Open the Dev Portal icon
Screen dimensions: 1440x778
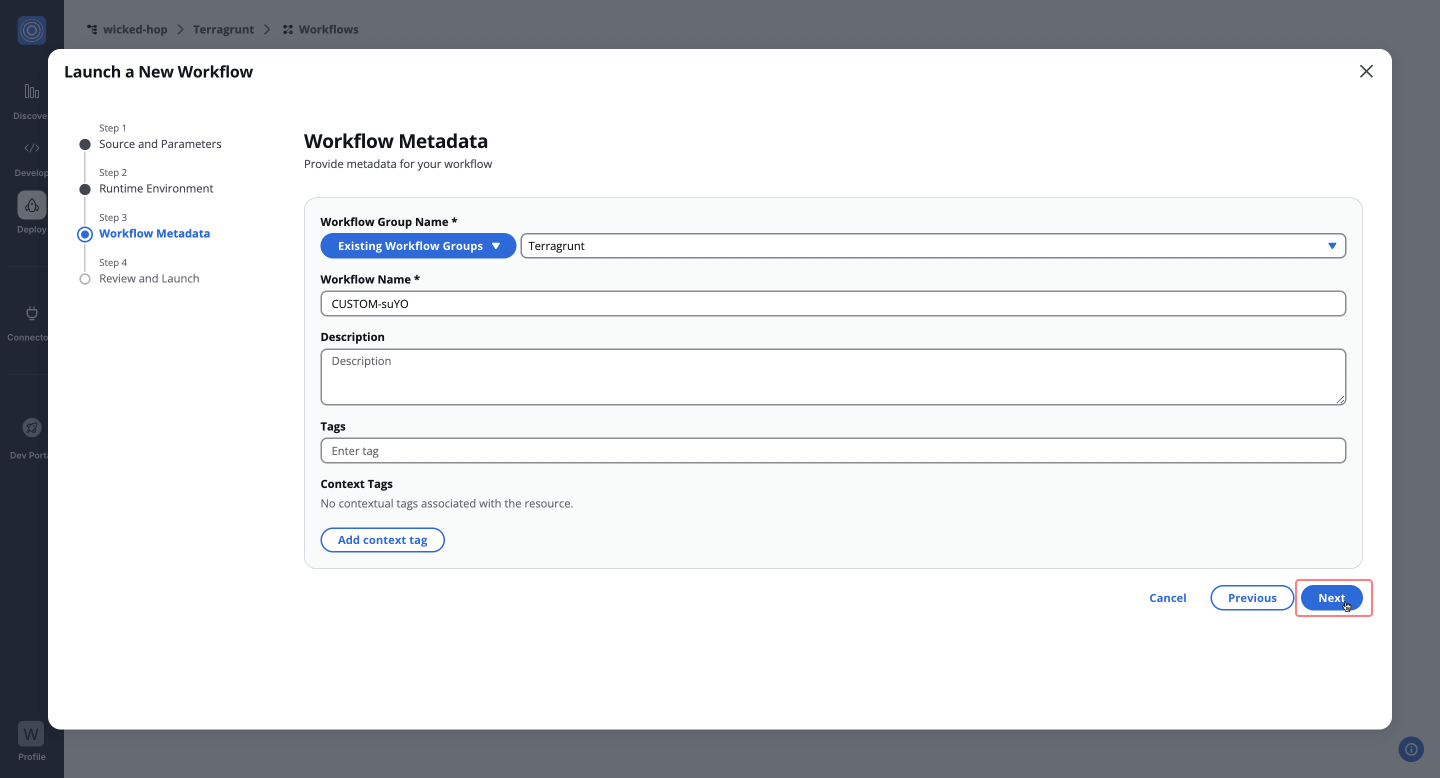coord(31,428)
